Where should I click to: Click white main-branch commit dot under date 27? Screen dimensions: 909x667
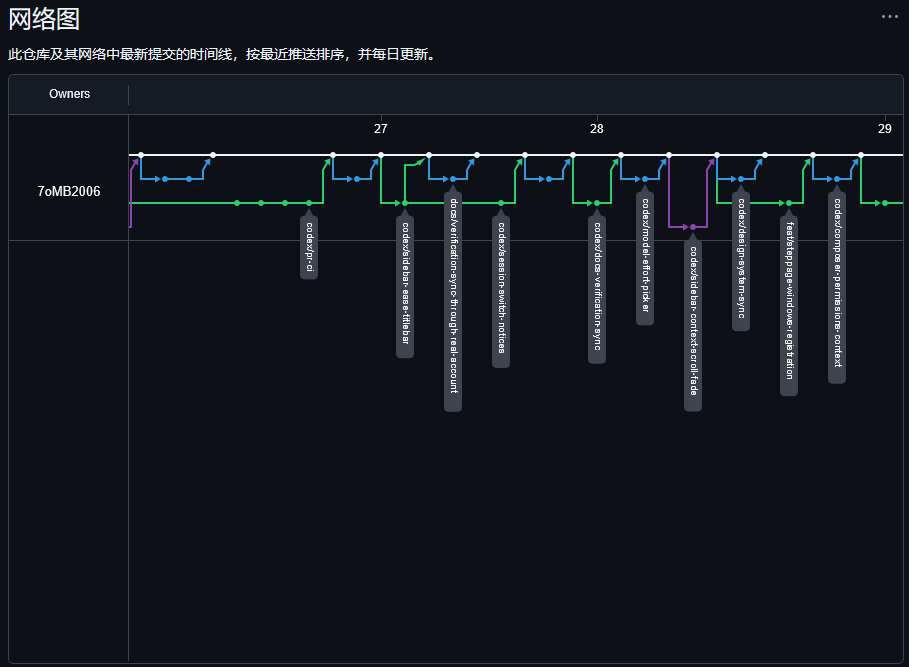(x=381, y=155)
